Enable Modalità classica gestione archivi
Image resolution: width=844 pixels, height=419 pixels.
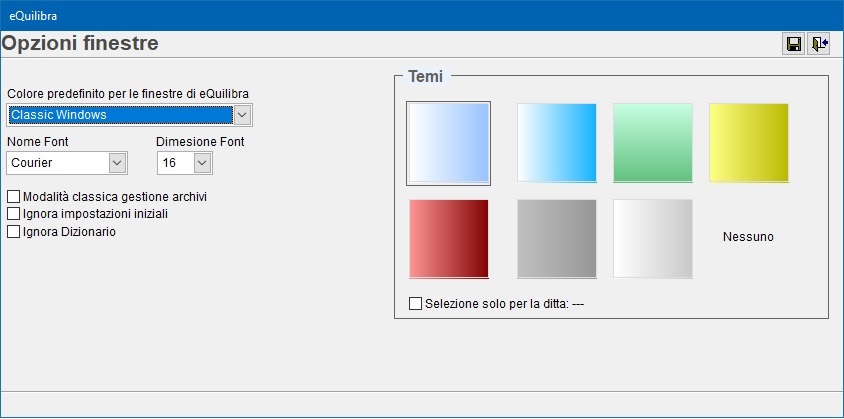(14, 197)
